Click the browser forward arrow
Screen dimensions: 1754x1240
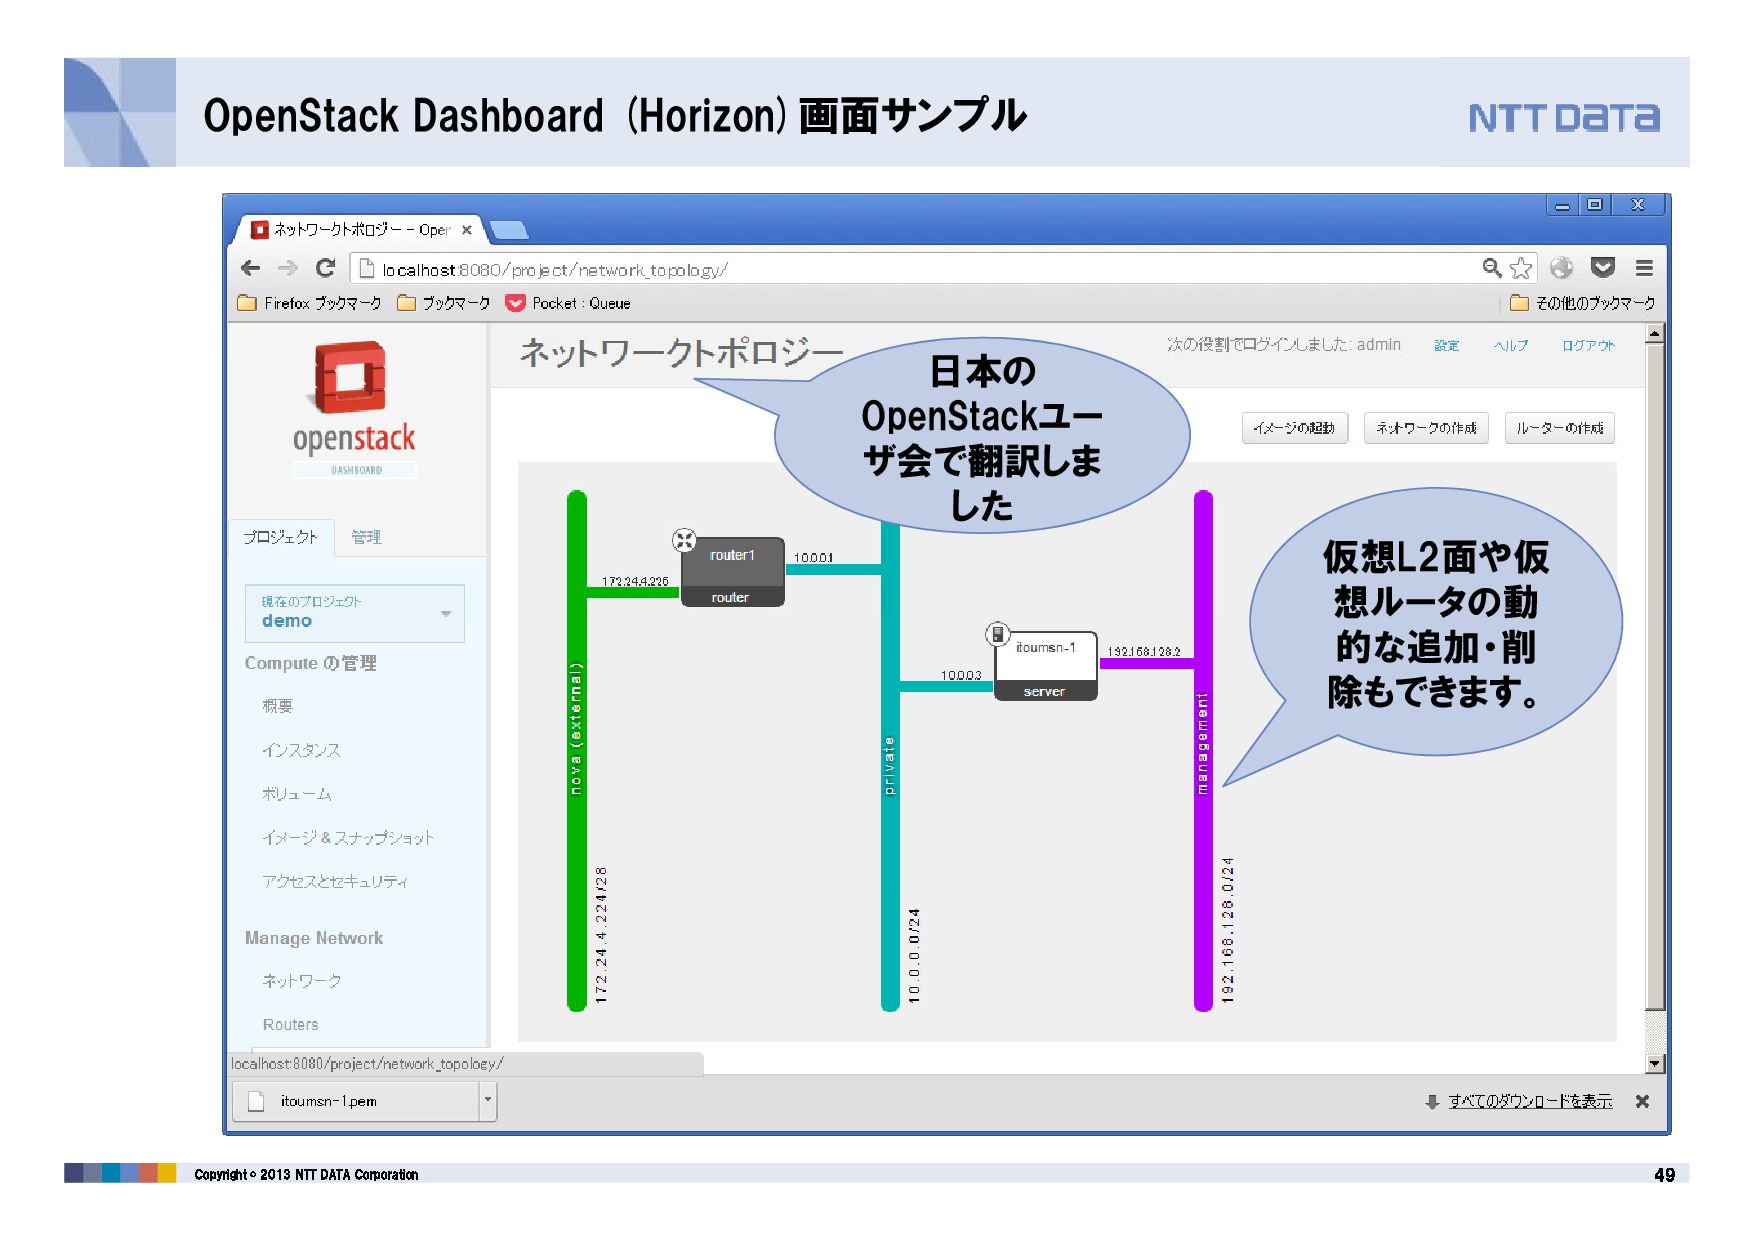coord(288,268)
